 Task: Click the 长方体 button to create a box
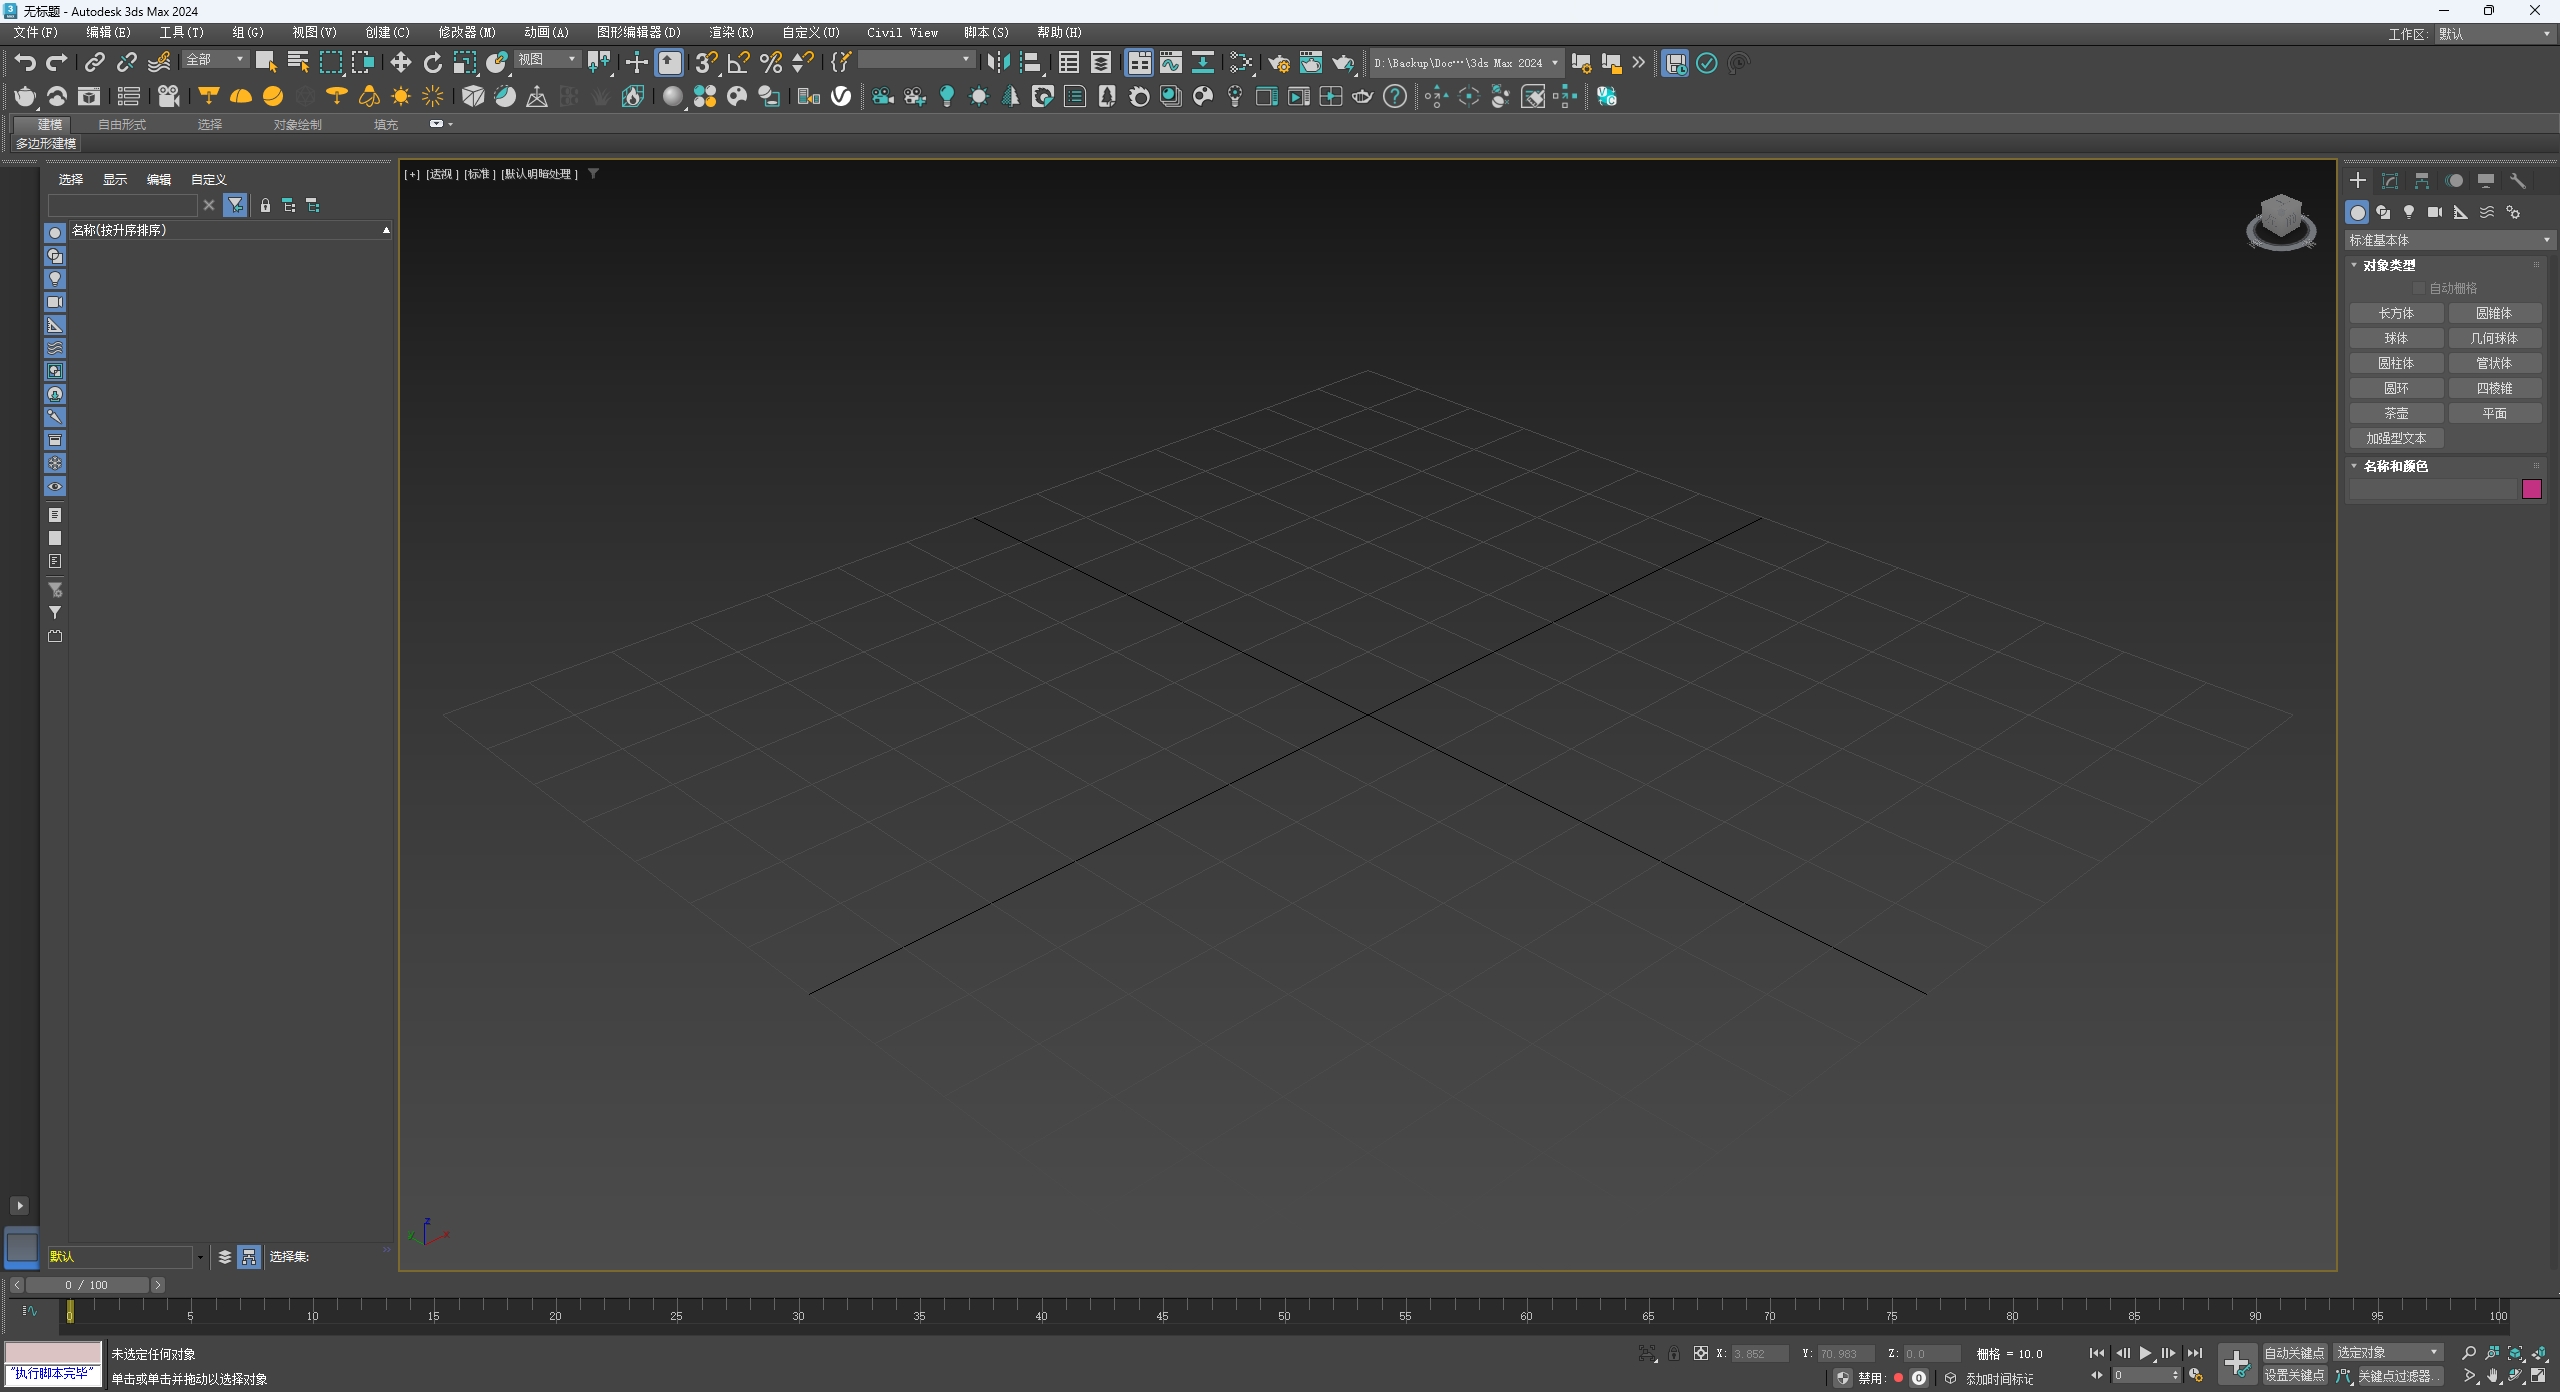(x=2397, y=313)
